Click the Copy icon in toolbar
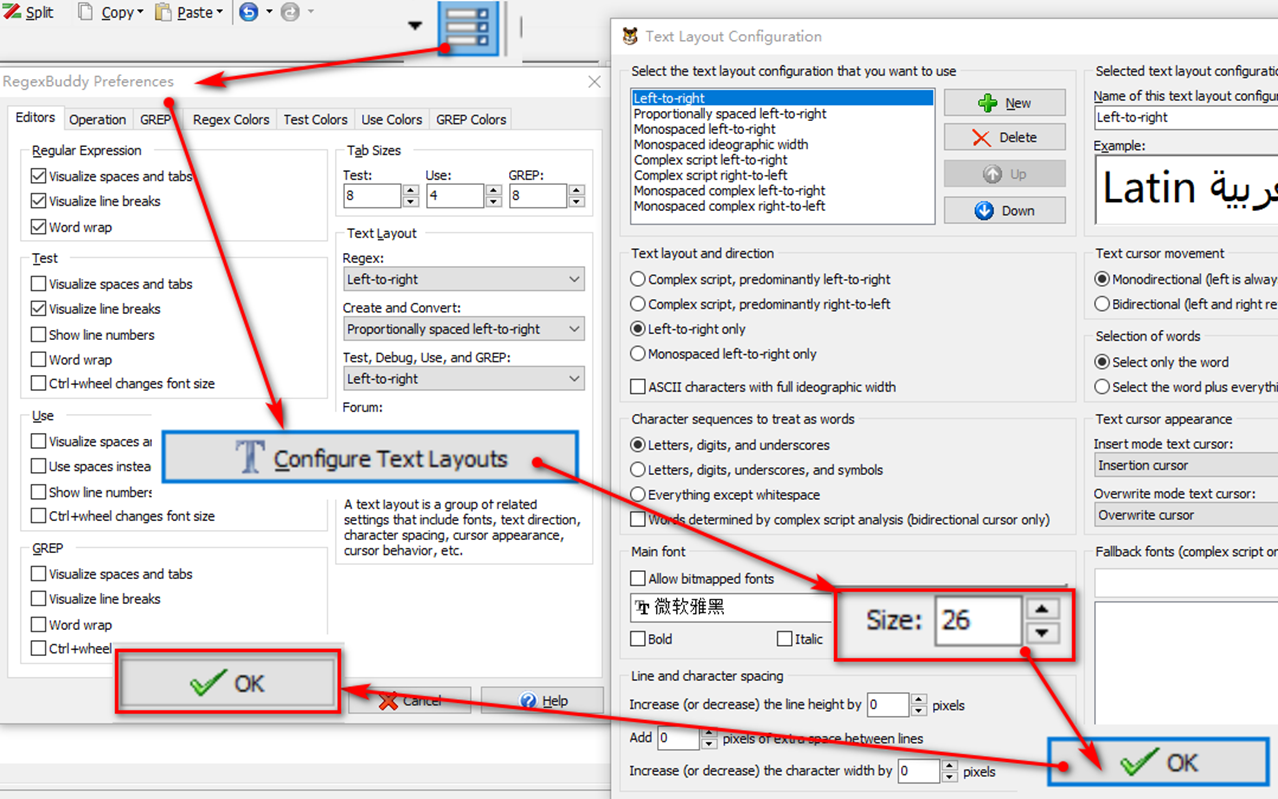The width and height of the screenshot is (1278, 799). click(x=86, y=12)
